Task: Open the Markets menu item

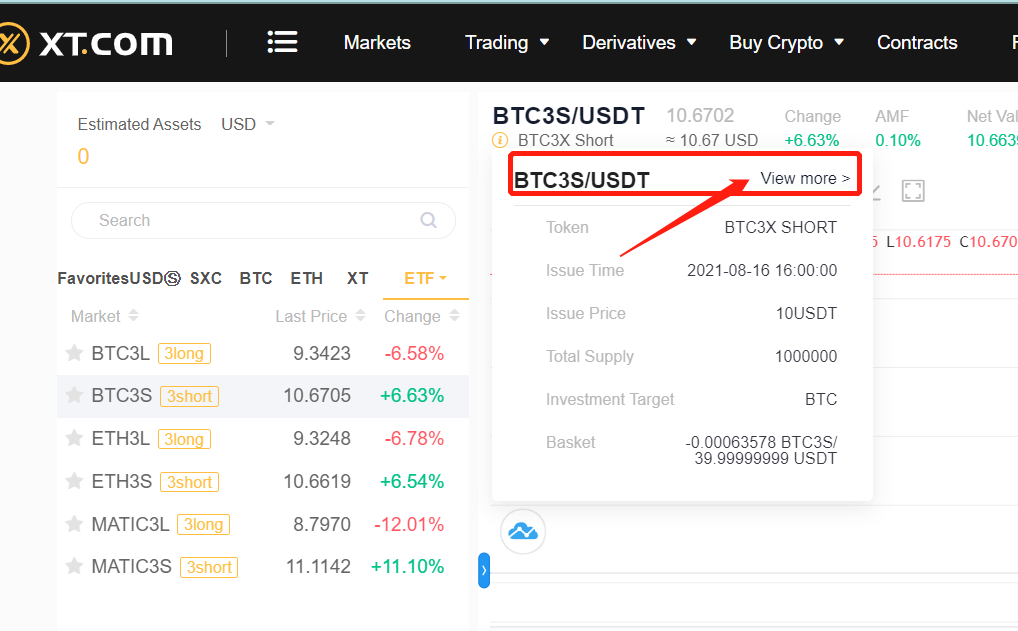Action: pos(377,43)
